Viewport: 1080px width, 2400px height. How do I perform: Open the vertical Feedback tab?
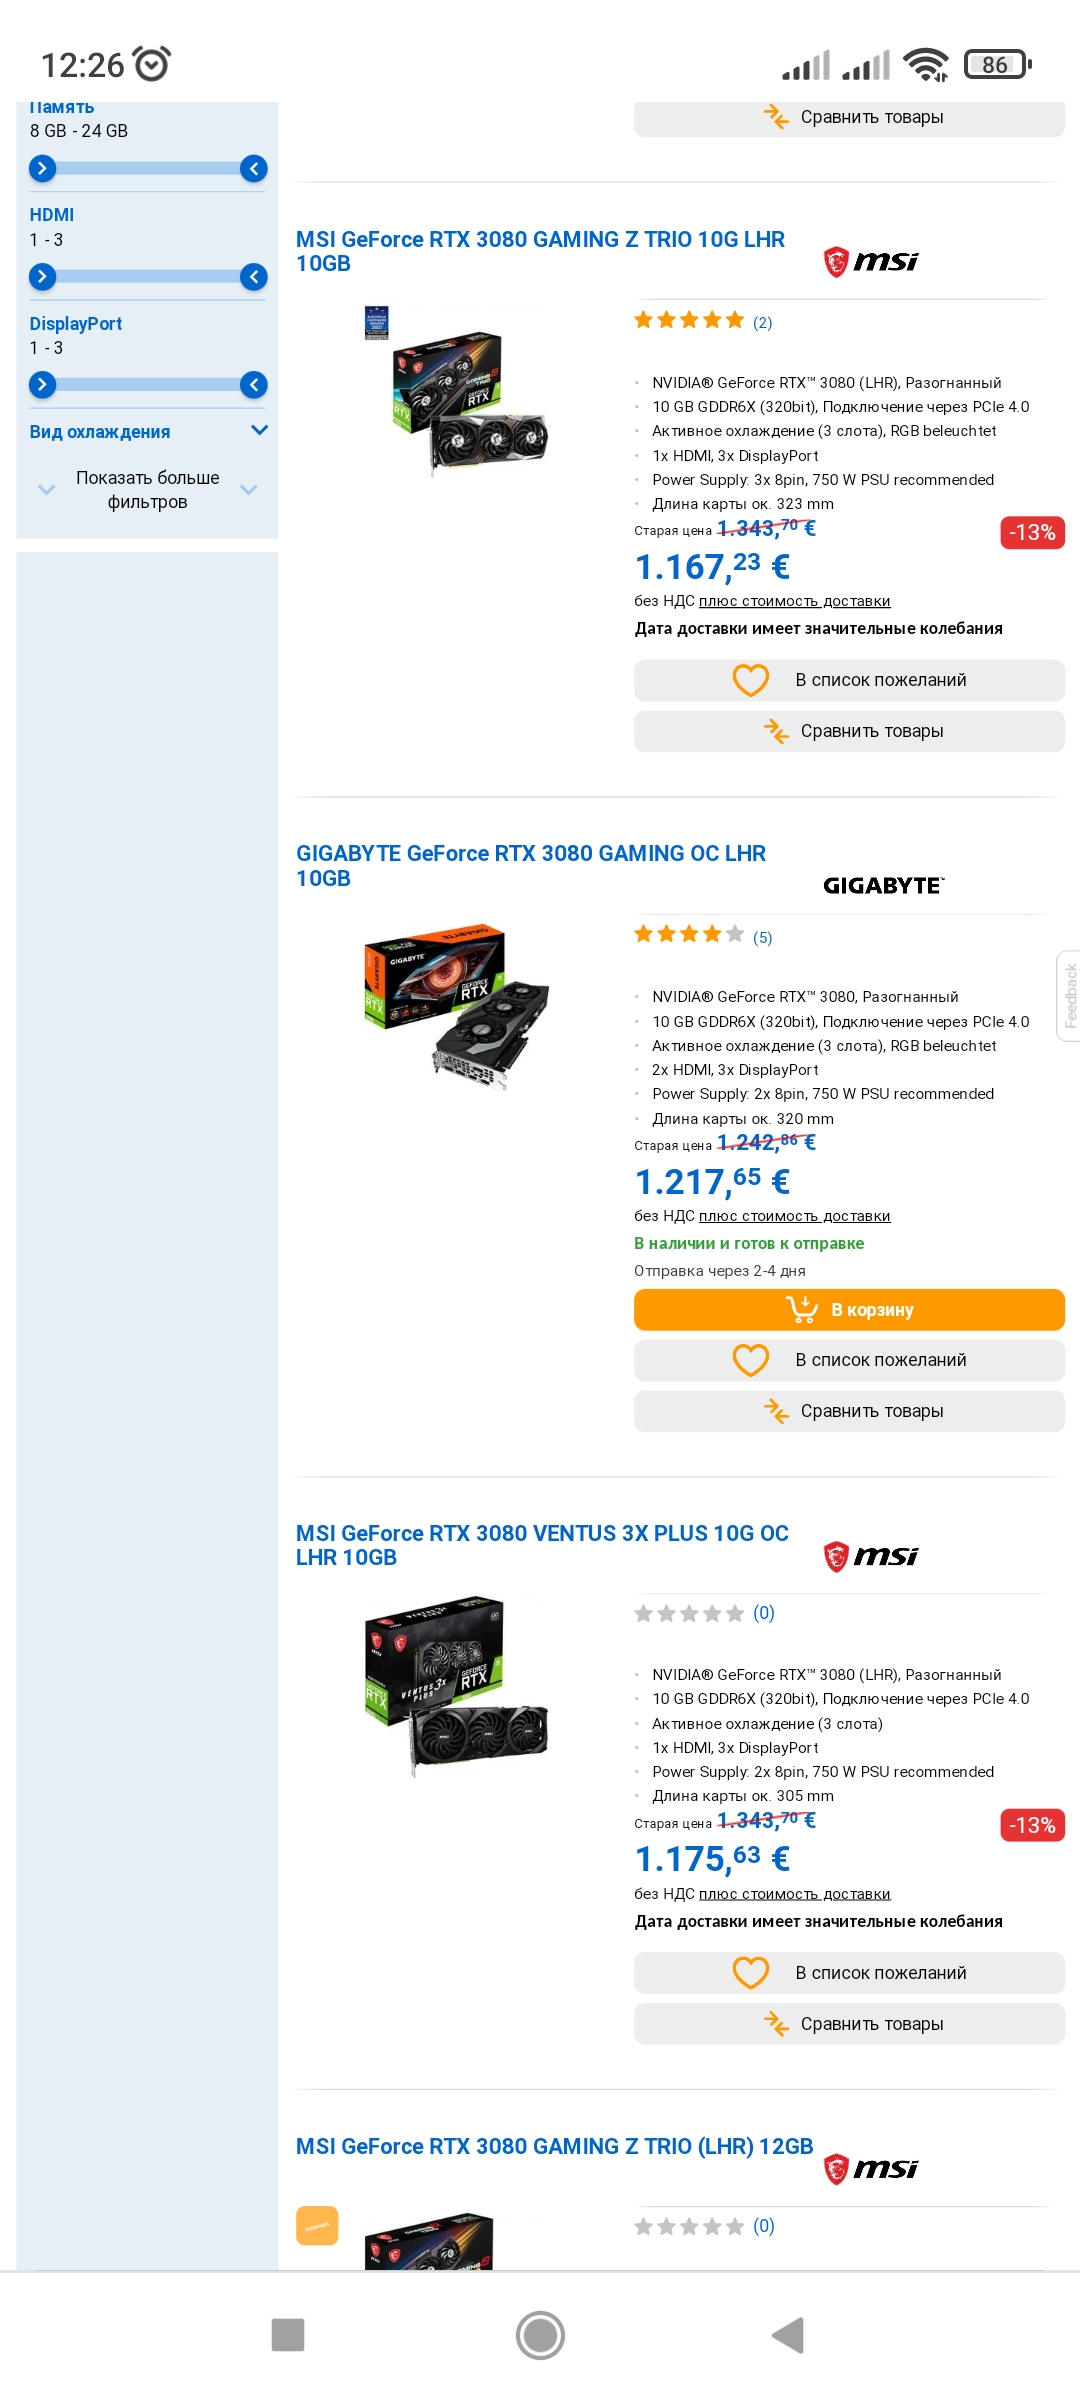coord(1069,996)
